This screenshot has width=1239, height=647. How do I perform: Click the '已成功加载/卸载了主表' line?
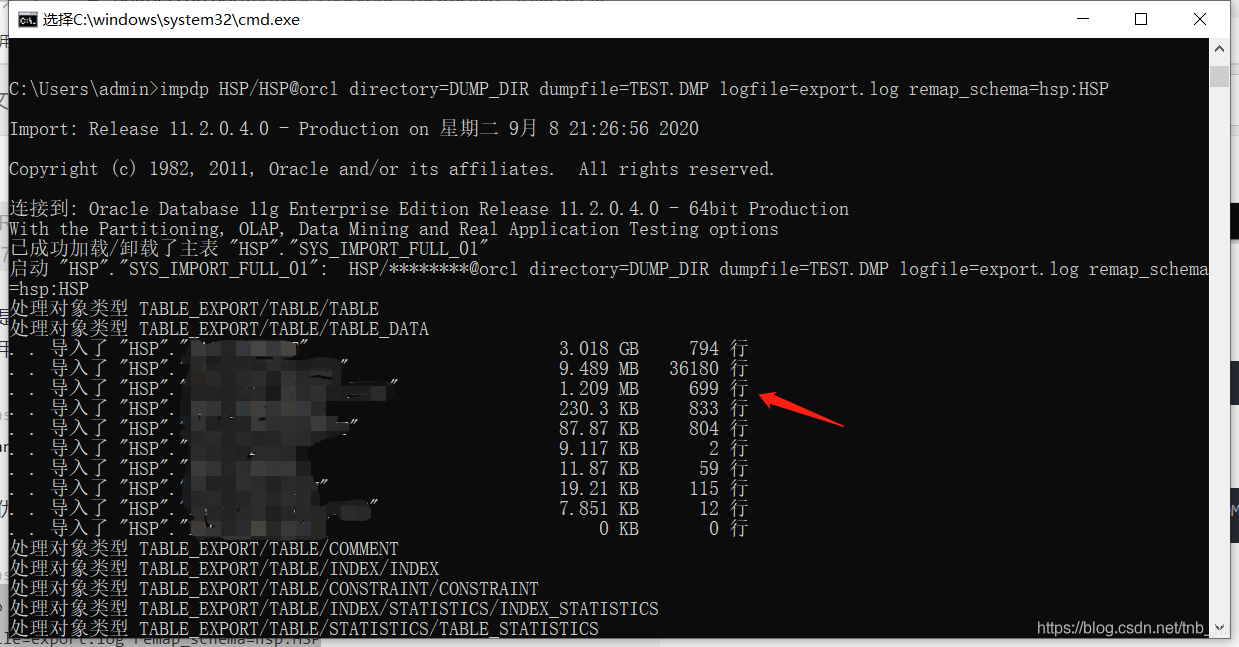(249, 249)
